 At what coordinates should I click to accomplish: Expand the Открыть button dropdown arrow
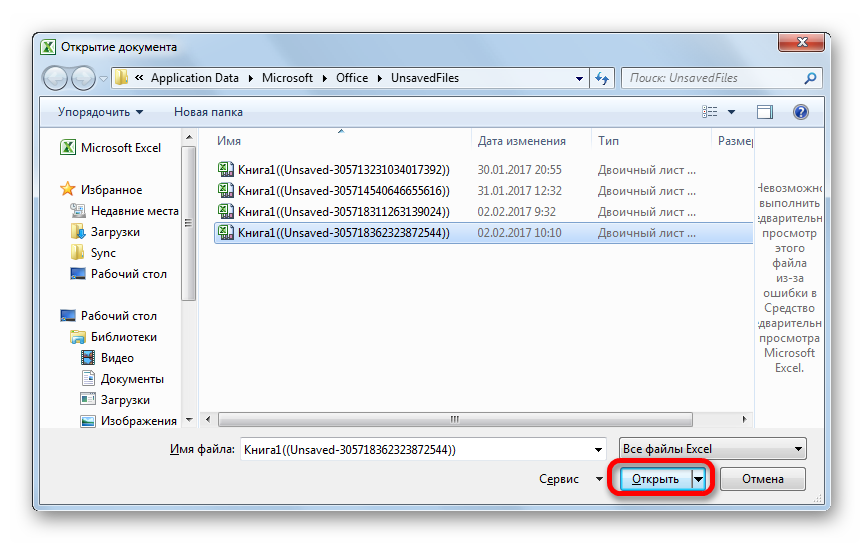(699, 480)
